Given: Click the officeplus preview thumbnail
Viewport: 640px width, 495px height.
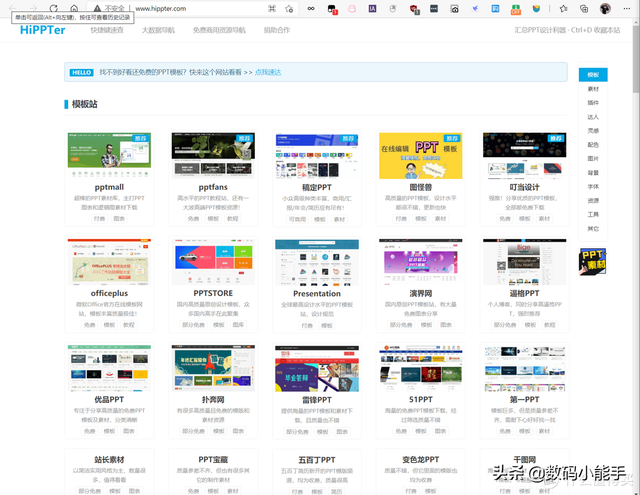Looking at the screenshot, I should (110, 262).
